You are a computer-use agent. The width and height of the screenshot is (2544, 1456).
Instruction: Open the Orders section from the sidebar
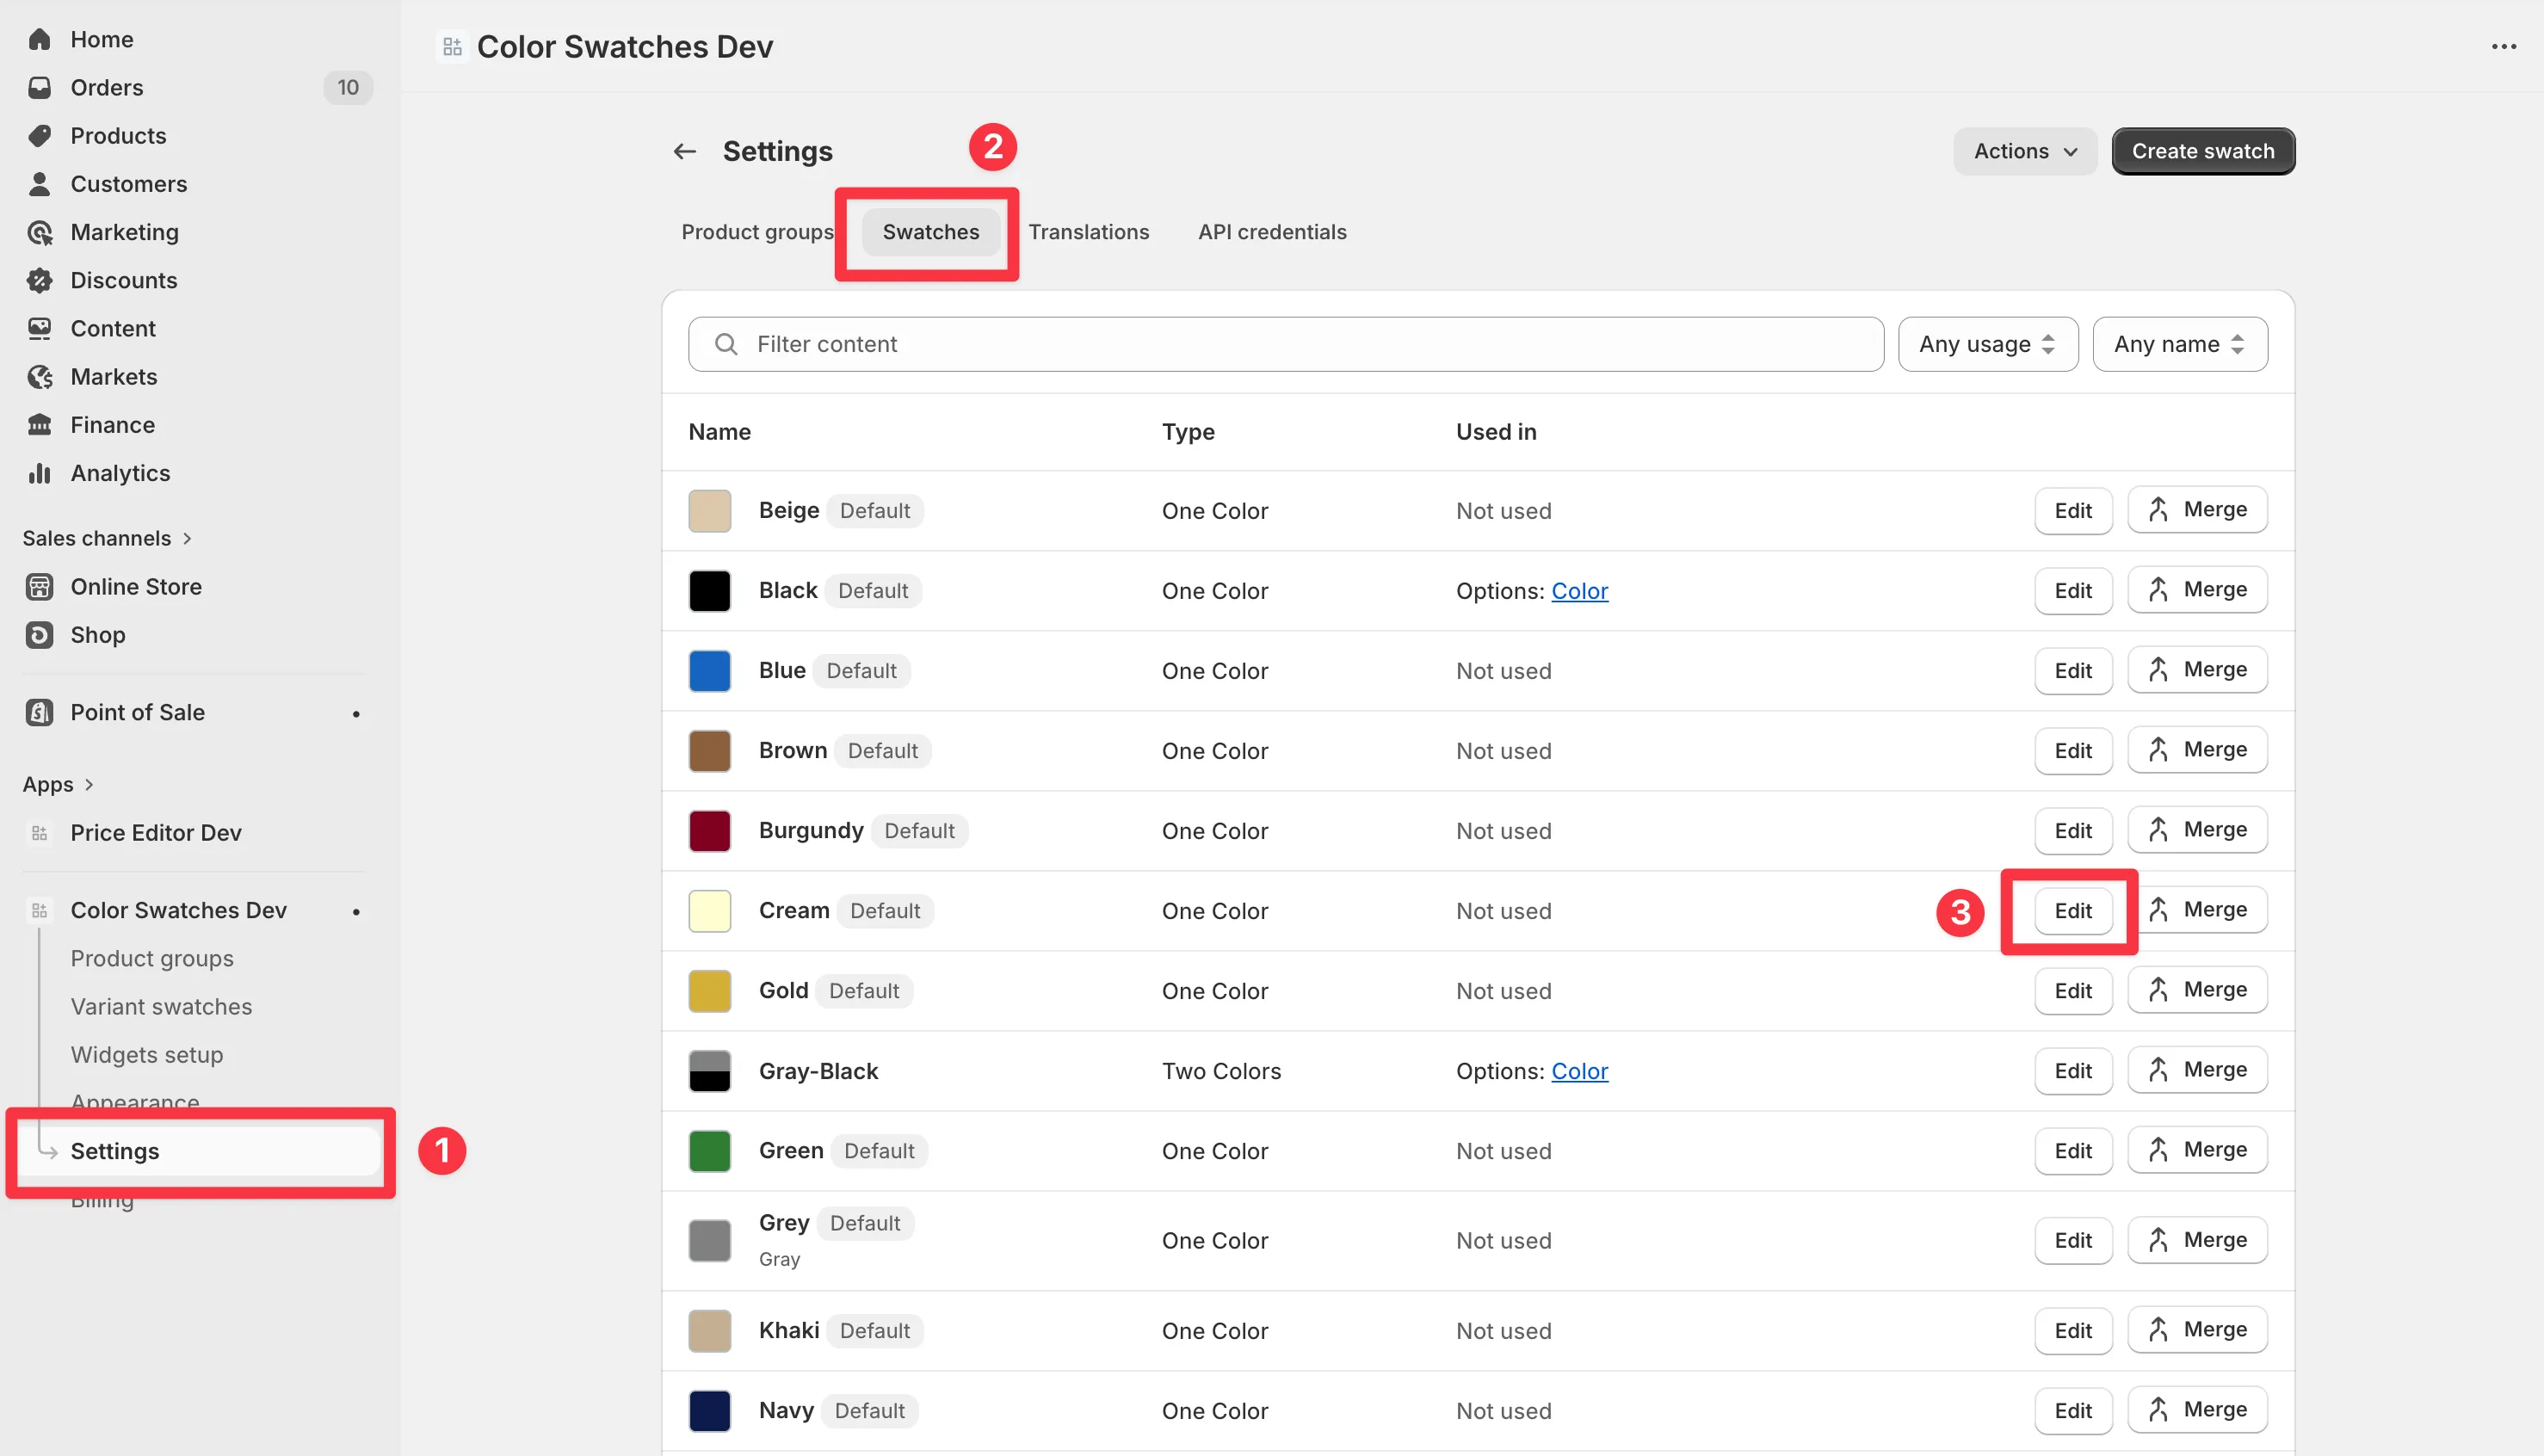coord(105,87)
